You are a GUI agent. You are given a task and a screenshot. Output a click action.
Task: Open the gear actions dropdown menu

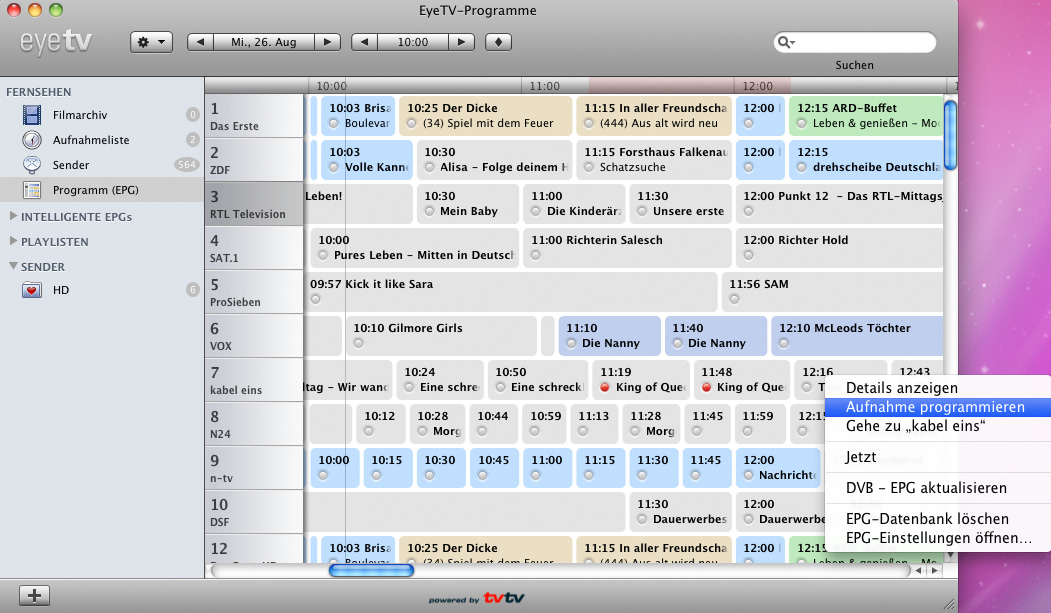tap(151, 42)
